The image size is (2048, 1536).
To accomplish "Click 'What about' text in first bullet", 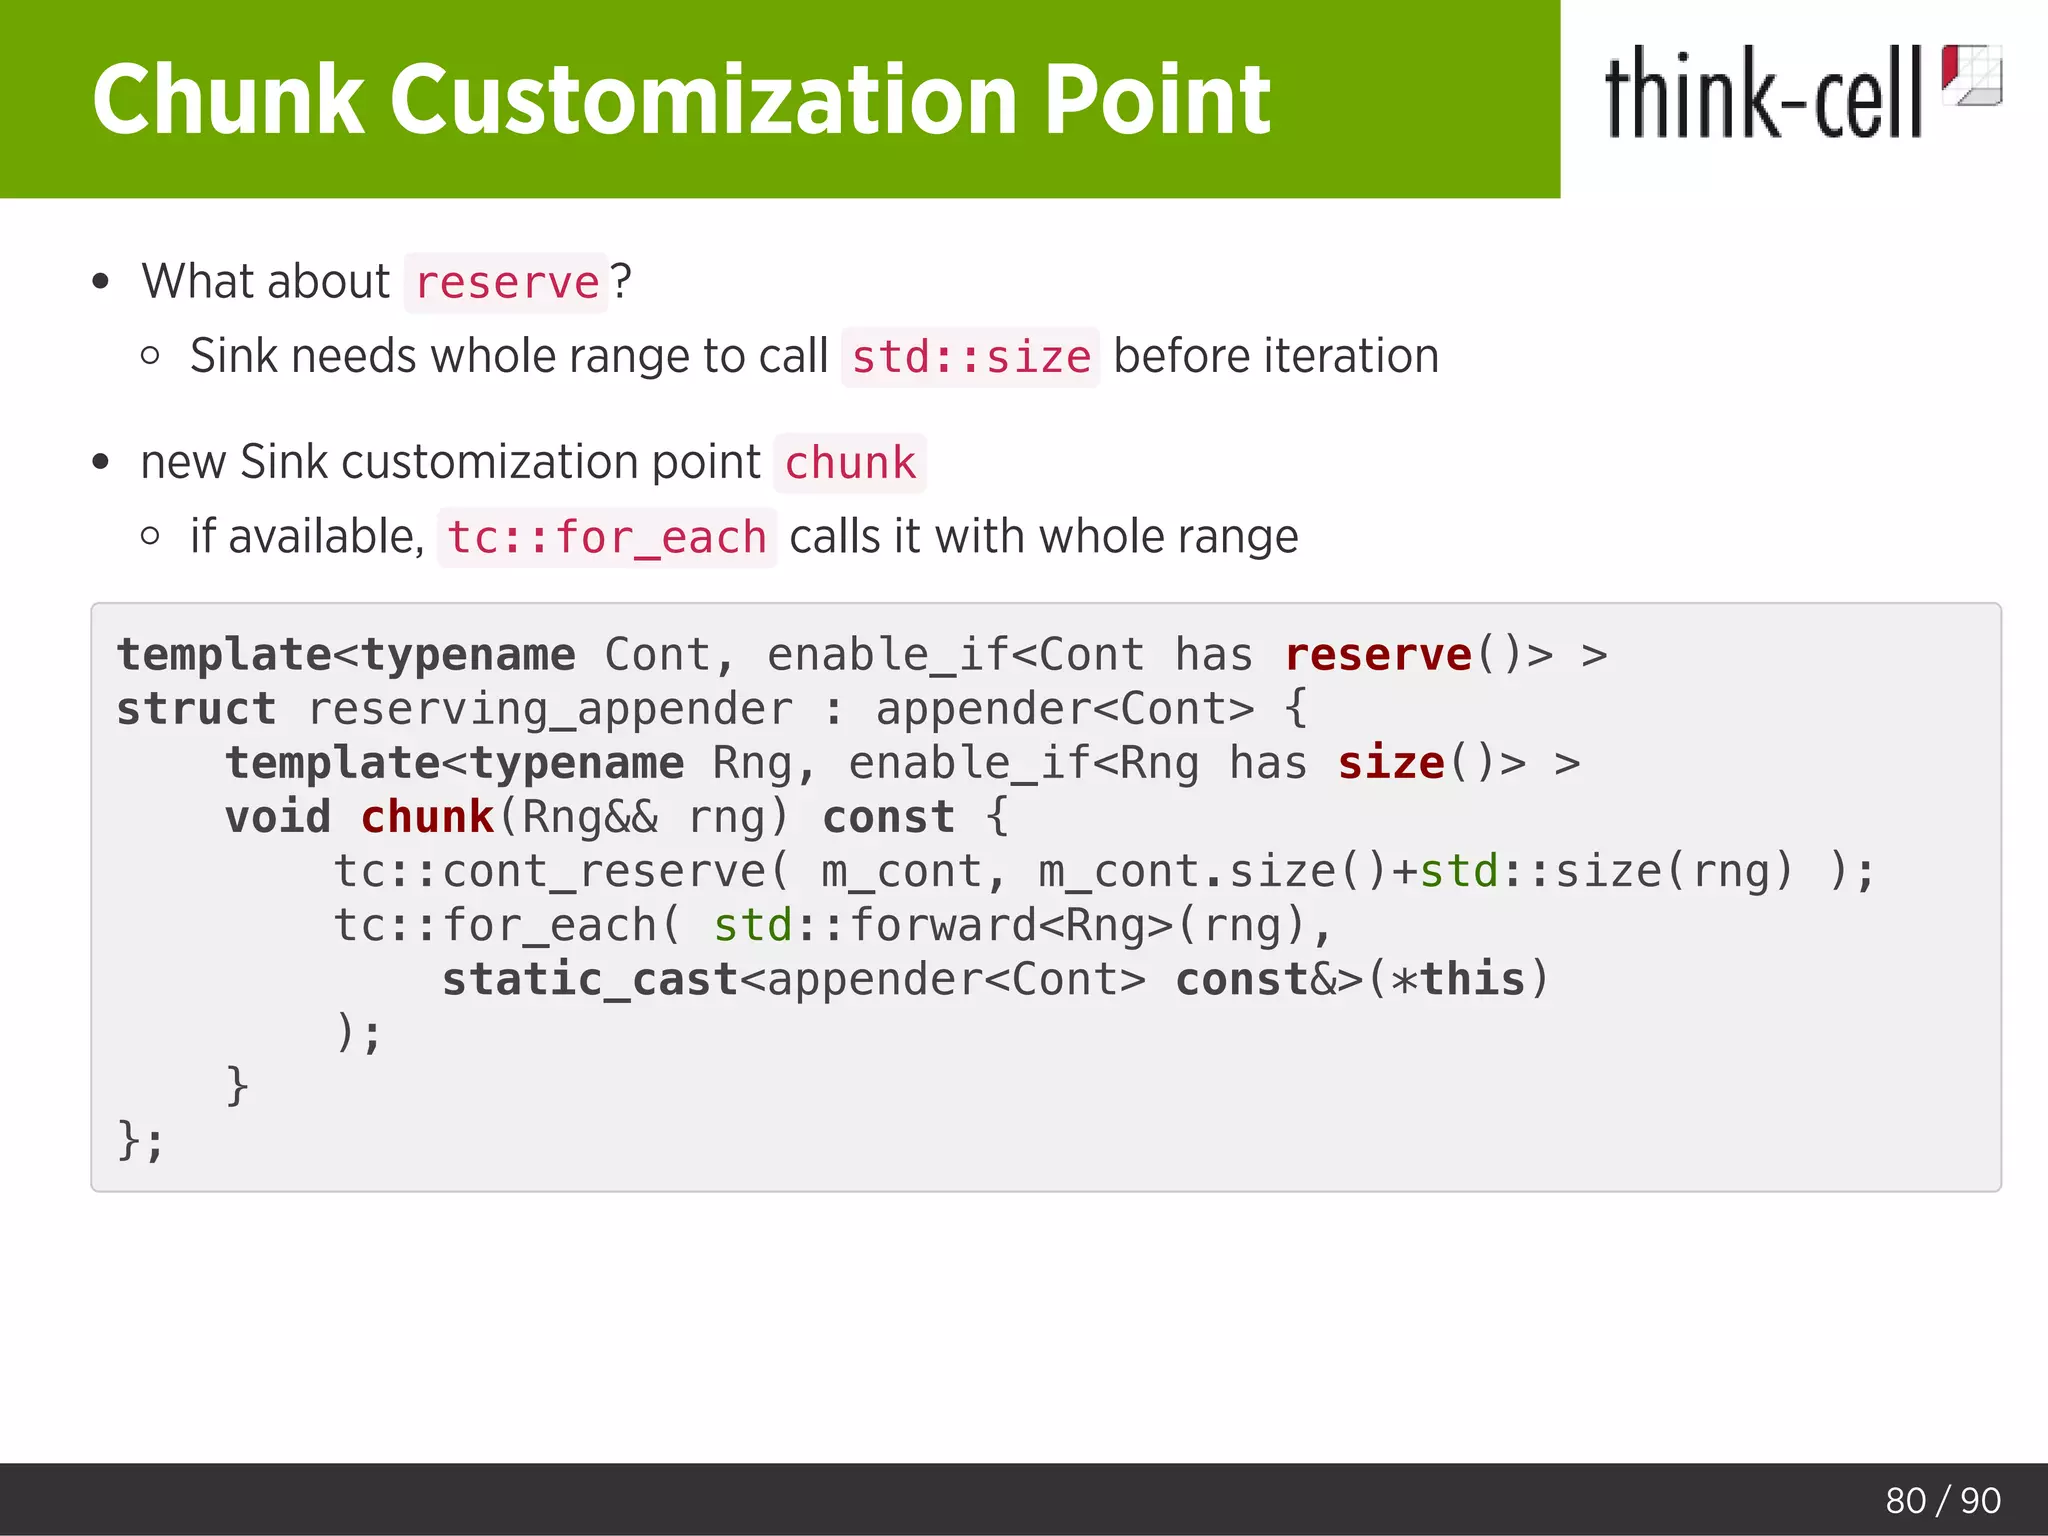I will pyautogui.click(x=266, y=281).
